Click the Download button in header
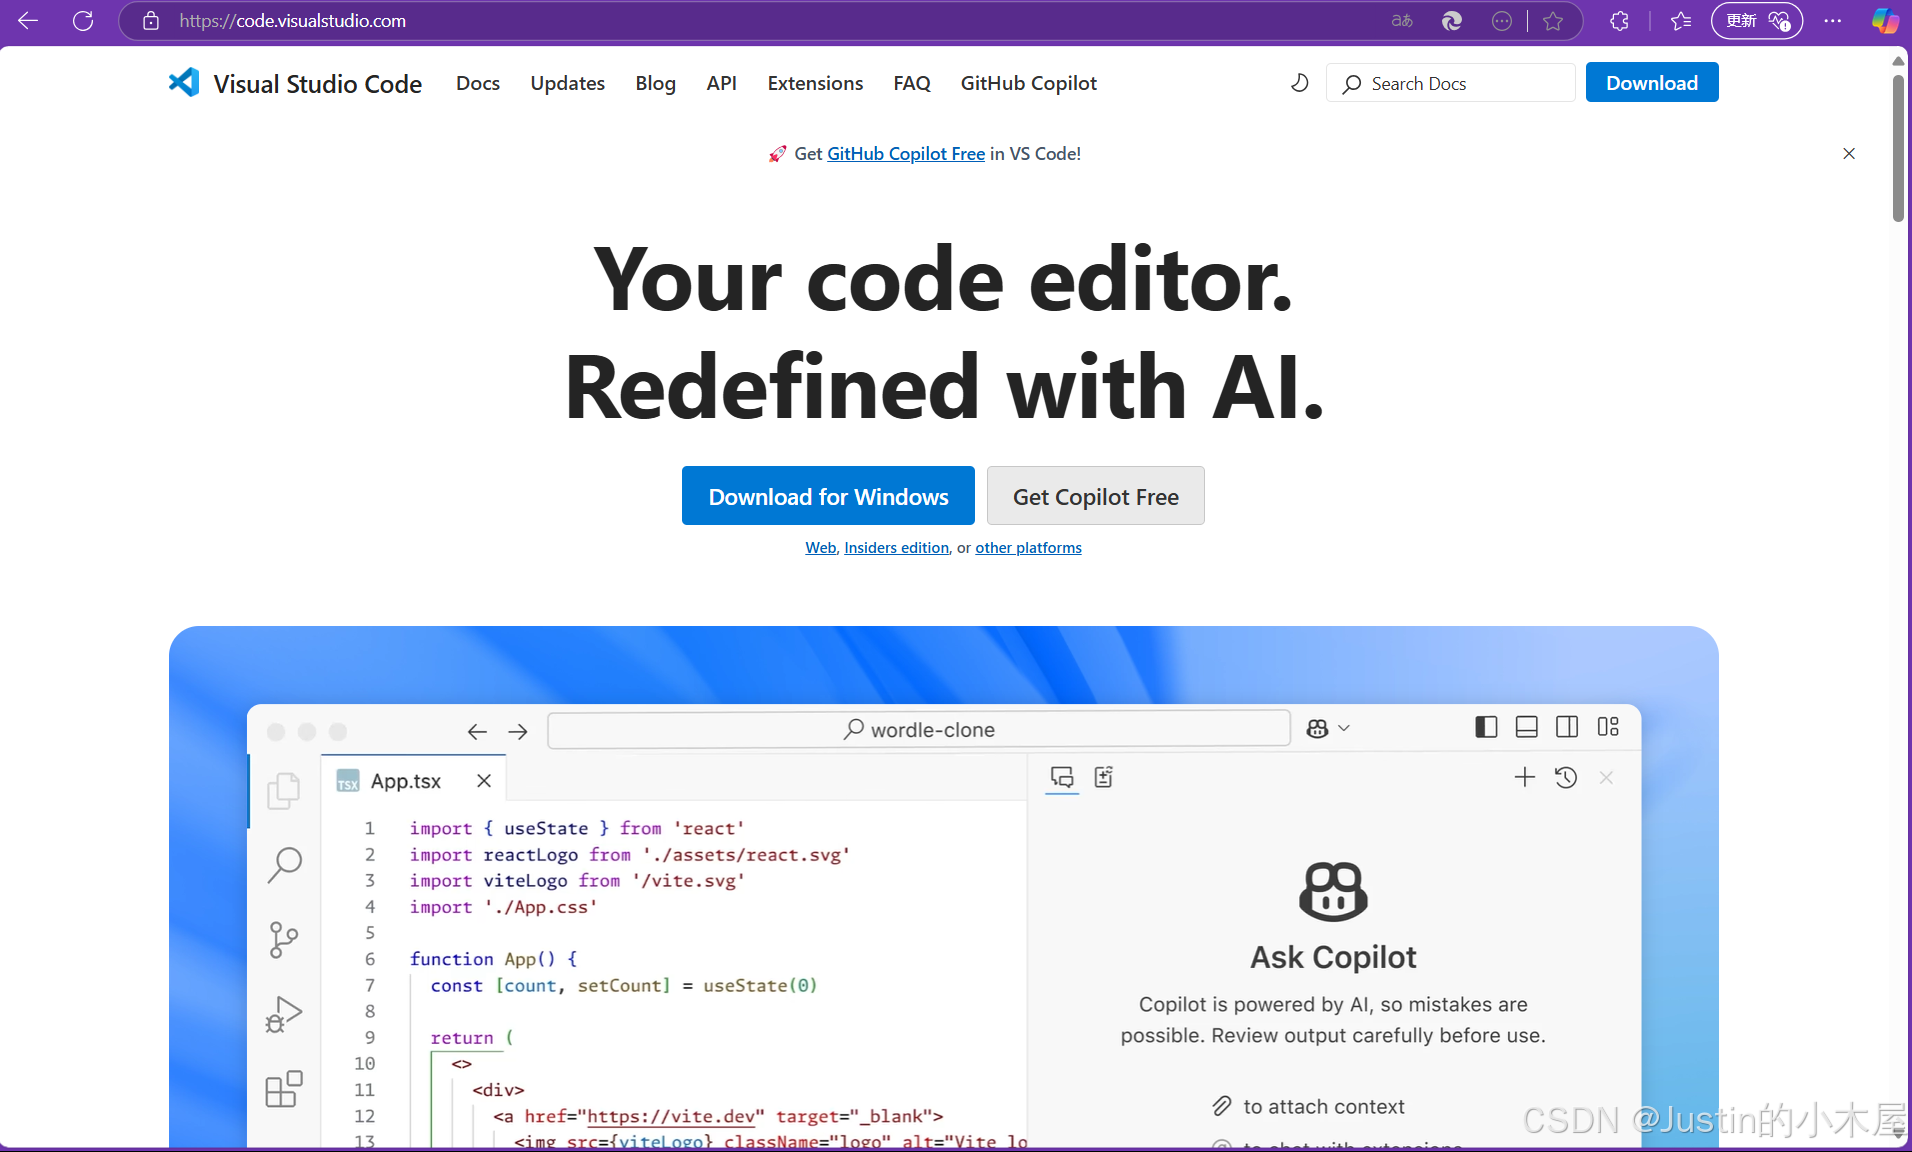Viewport: 1912px width, 1152px height. click(1652, 83)
